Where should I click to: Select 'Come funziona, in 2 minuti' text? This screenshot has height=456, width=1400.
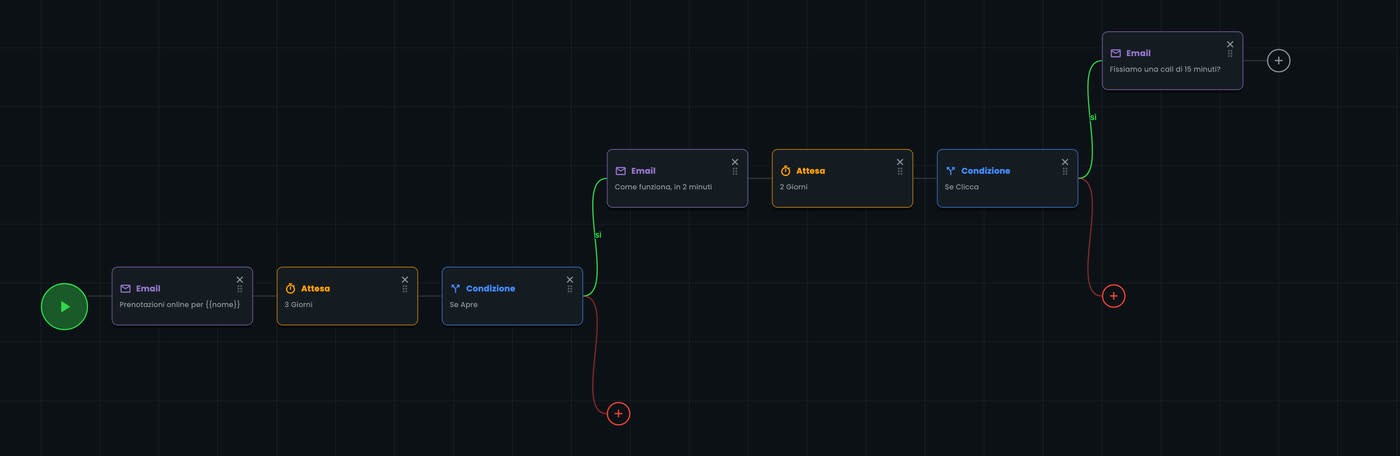[663, 187]
